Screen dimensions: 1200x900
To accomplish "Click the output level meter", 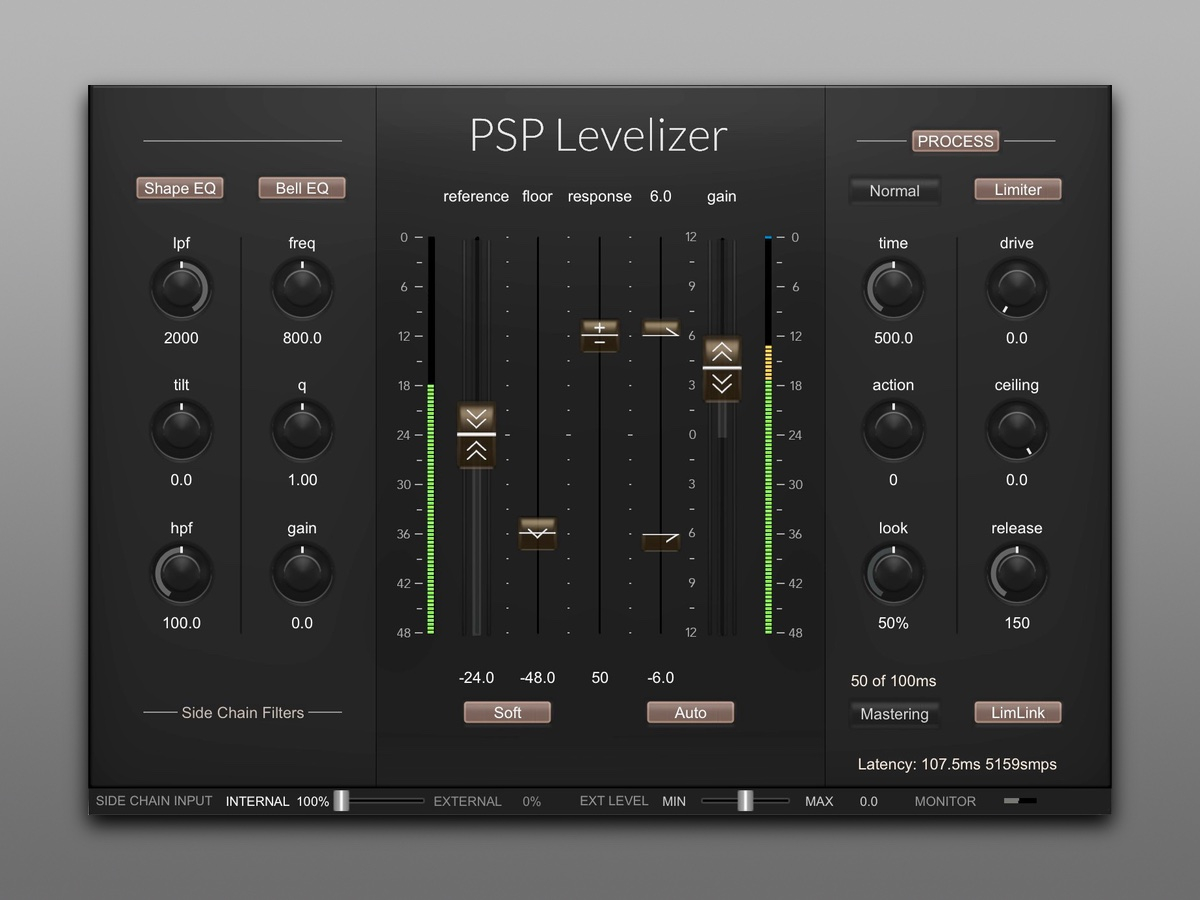I will pyautogui.click(x=768, y=436).
